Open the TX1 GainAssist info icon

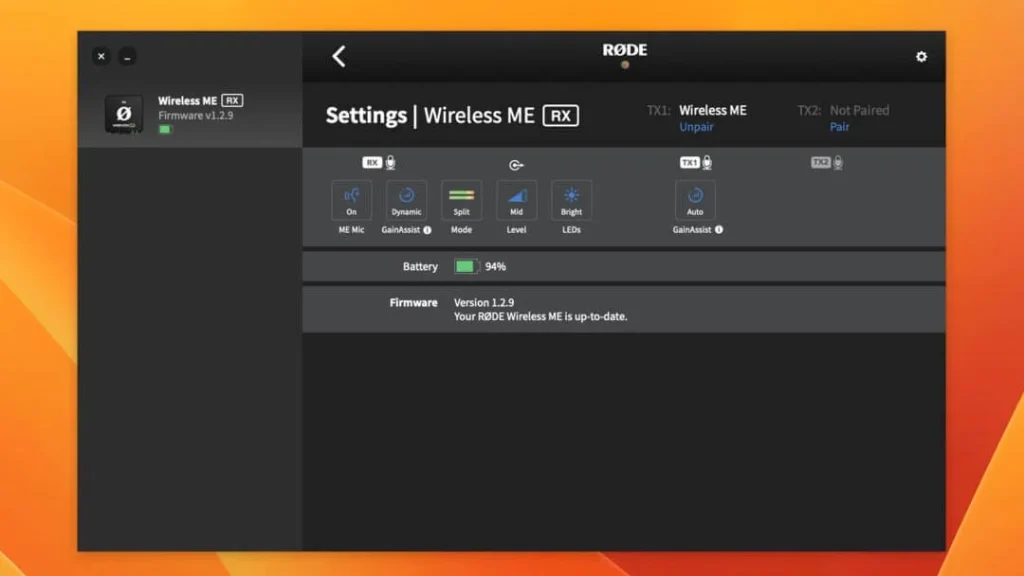(x=718, y=230)
